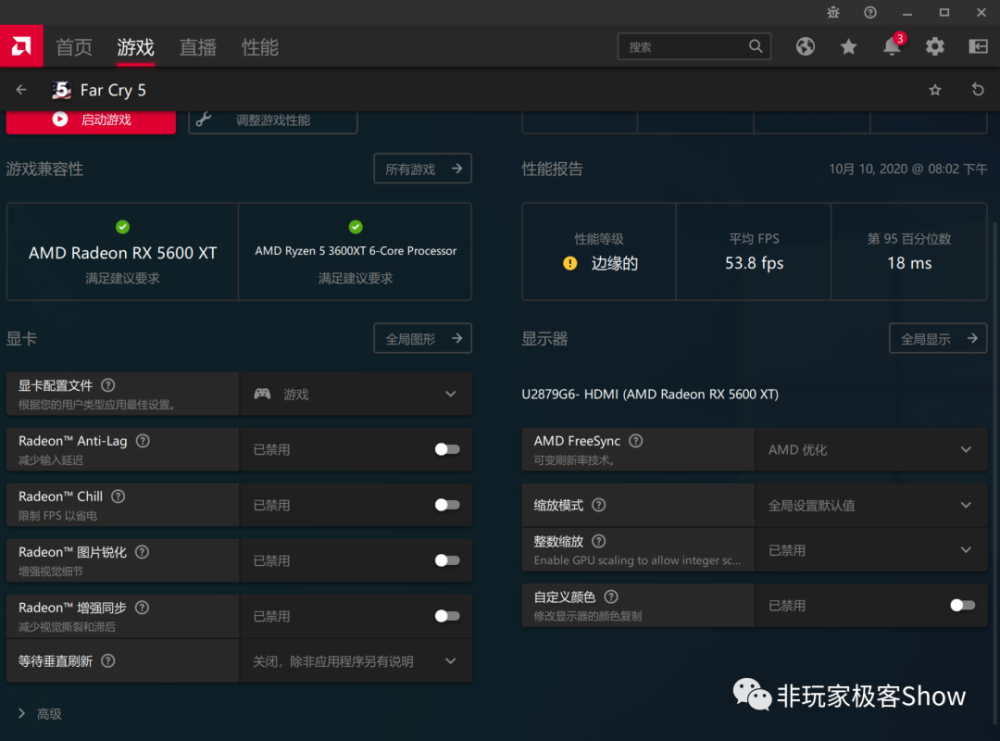Open the help question mark in title bar
1000x741 pixels.
(870, 12)
